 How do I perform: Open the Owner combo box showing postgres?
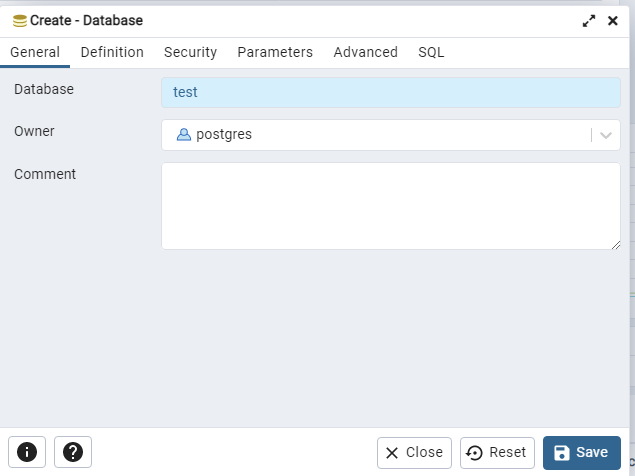point(380,134)
